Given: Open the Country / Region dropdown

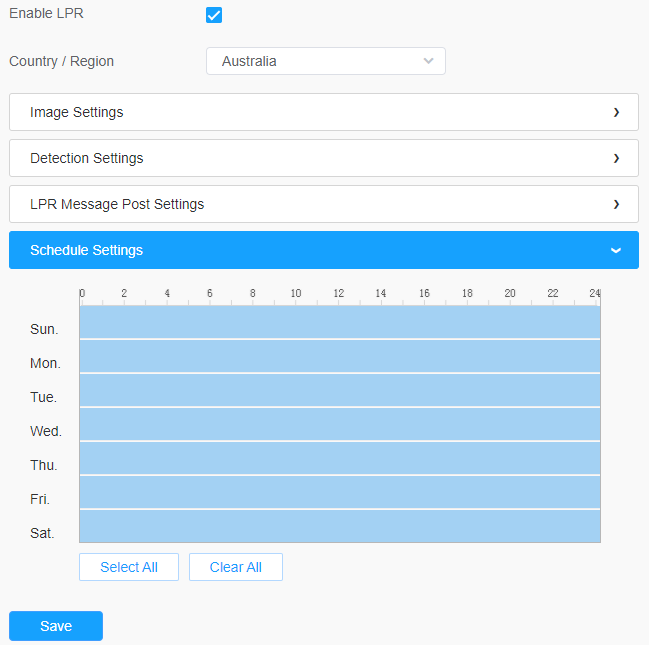Looking at the screenshot, I should (x=325, y=61).
